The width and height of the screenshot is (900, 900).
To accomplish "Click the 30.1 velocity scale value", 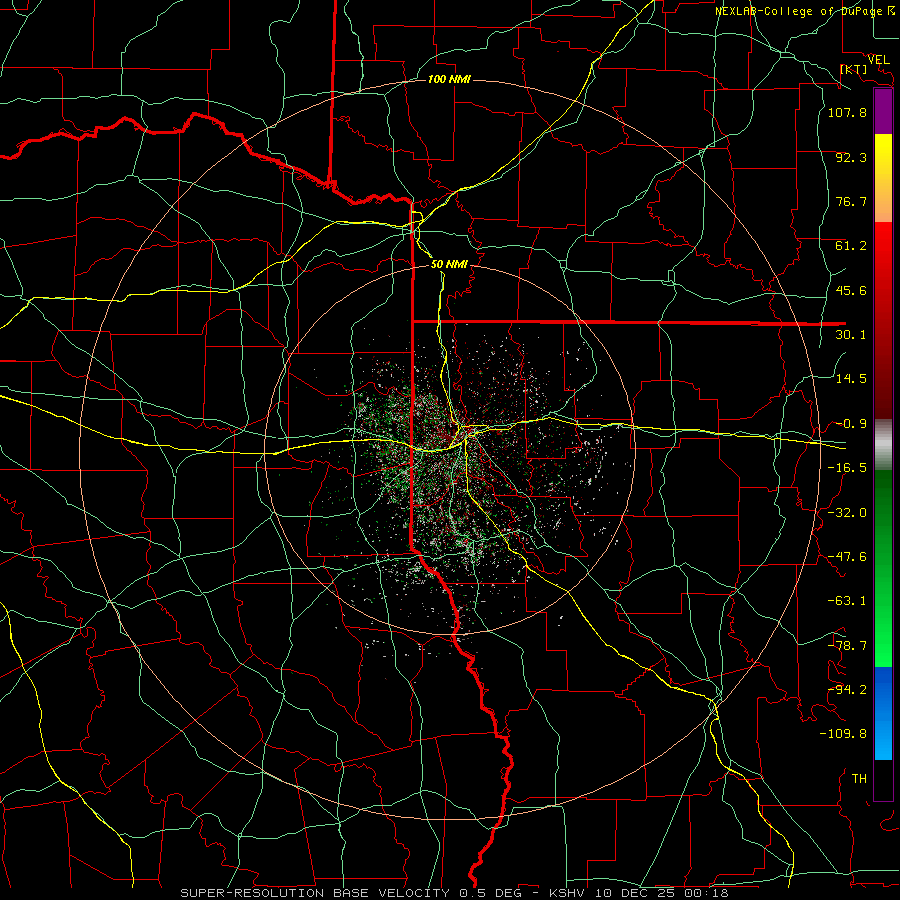I will click(x=851, y=335).
